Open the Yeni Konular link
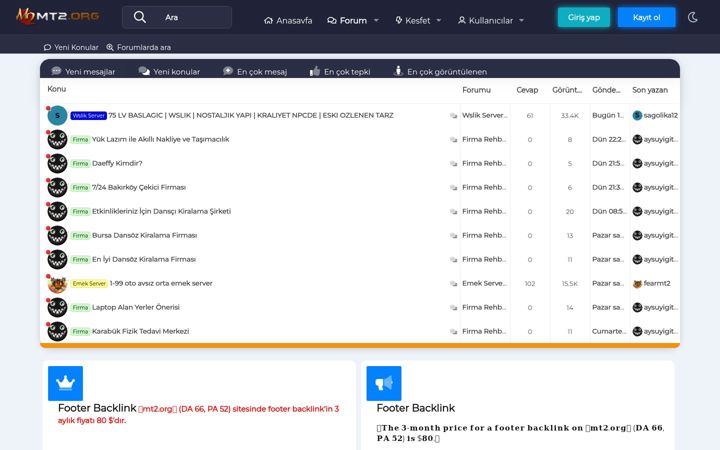This screenshot has width=720, height=450. [x=71, y=47]
